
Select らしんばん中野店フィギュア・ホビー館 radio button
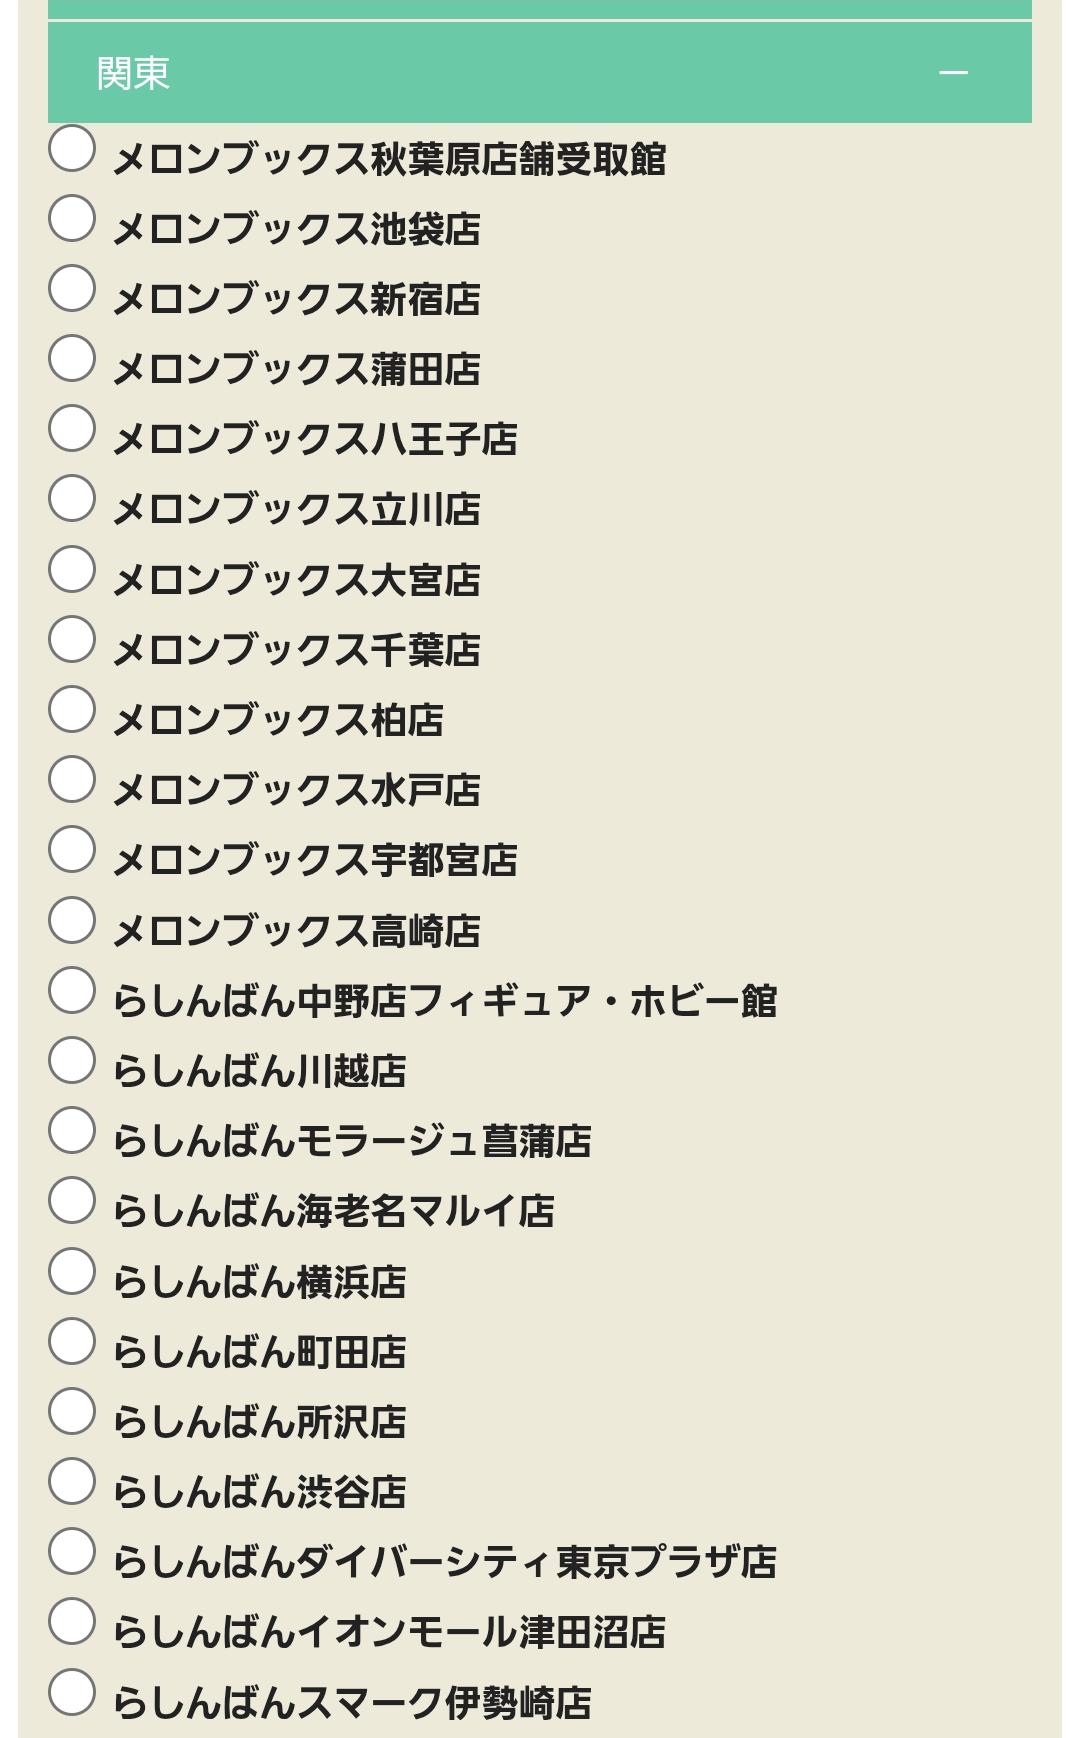point(72,990)
